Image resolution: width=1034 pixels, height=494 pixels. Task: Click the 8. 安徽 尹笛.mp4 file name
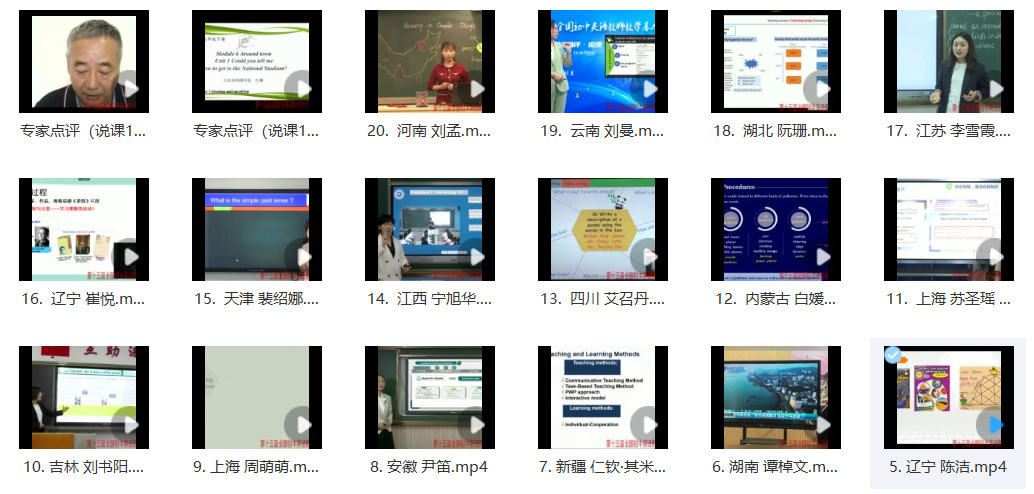tap(430, 467)
